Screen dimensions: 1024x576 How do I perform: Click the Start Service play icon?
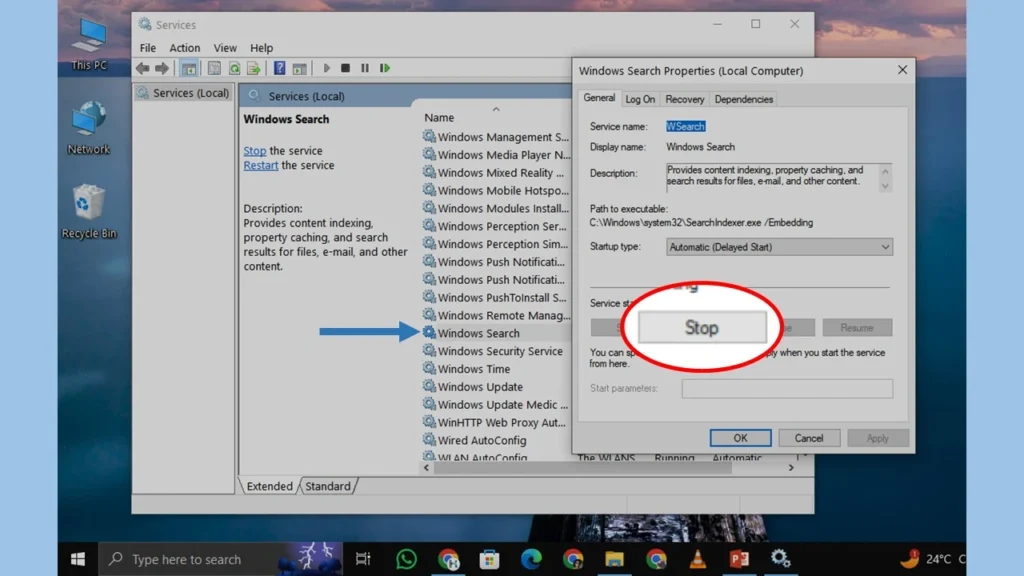click(x=327, y=68)
